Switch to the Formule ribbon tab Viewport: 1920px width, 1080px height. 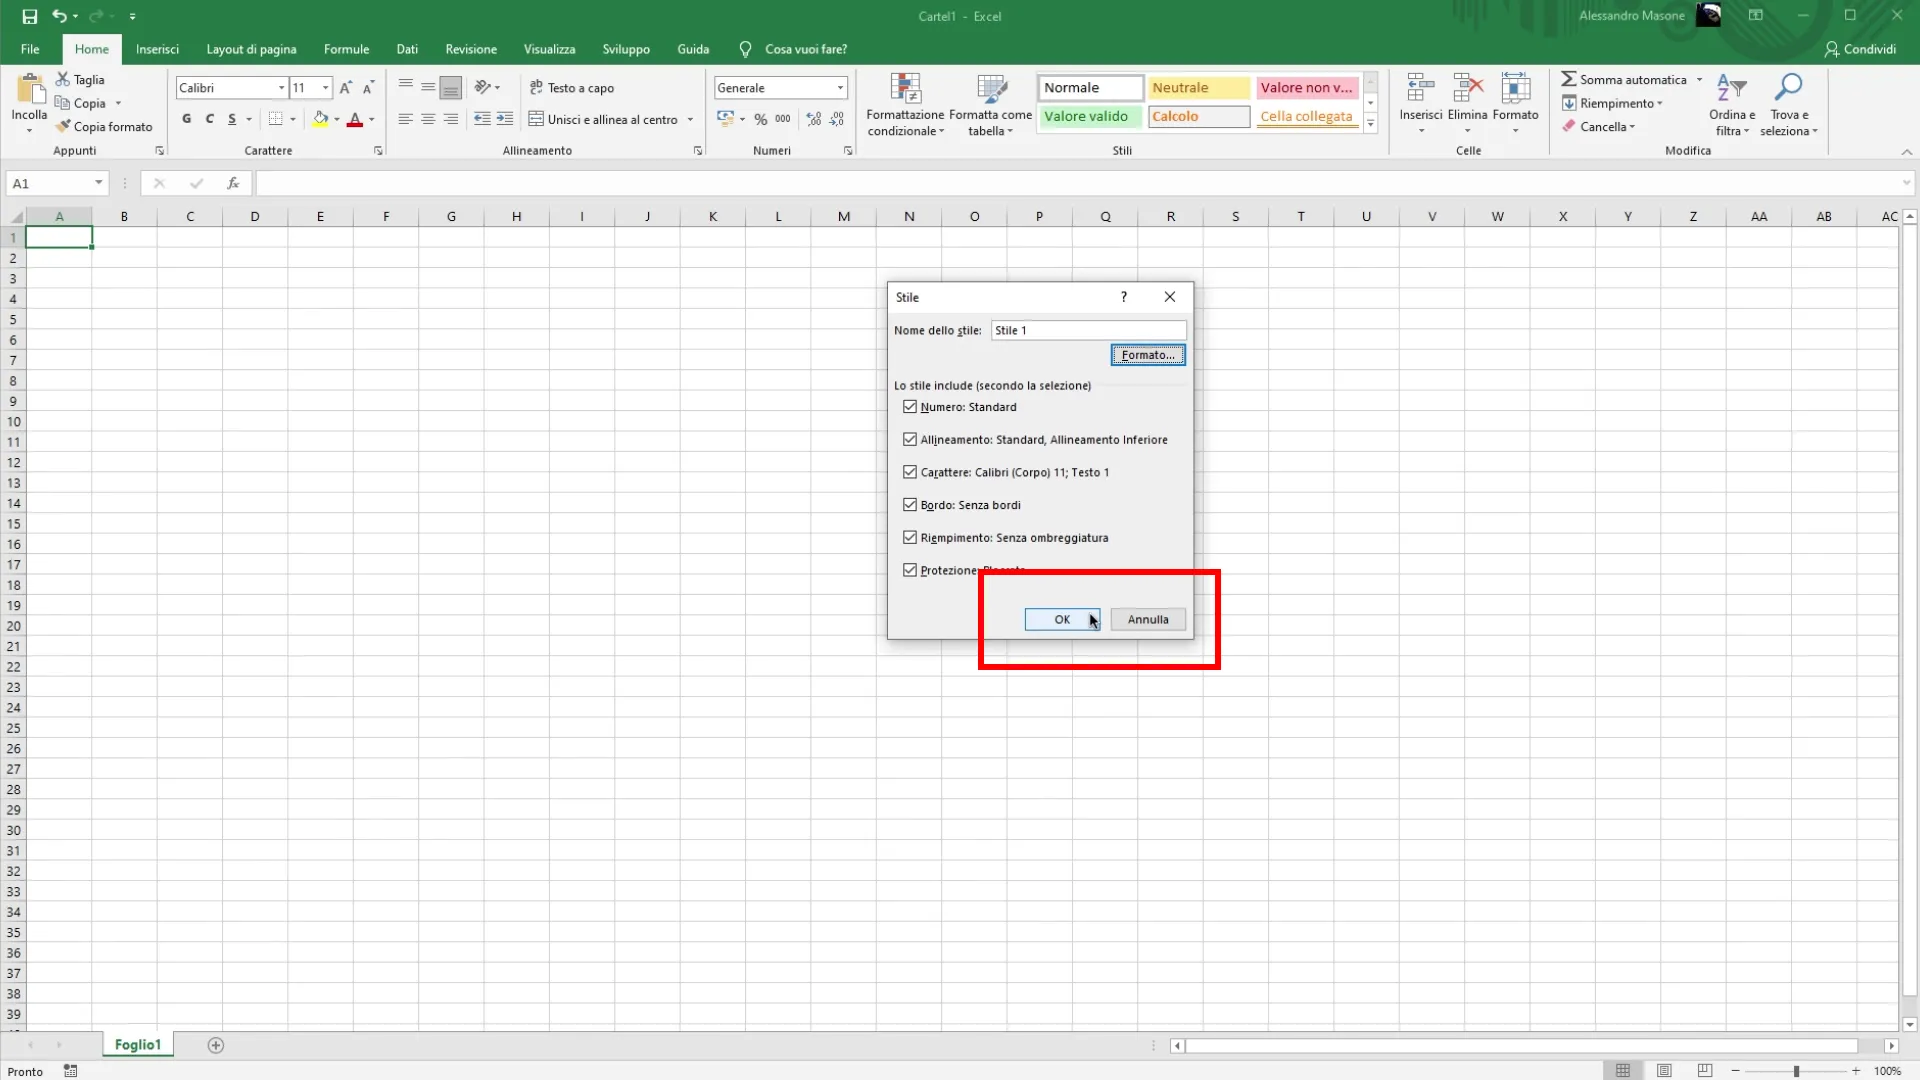point(346,49)
